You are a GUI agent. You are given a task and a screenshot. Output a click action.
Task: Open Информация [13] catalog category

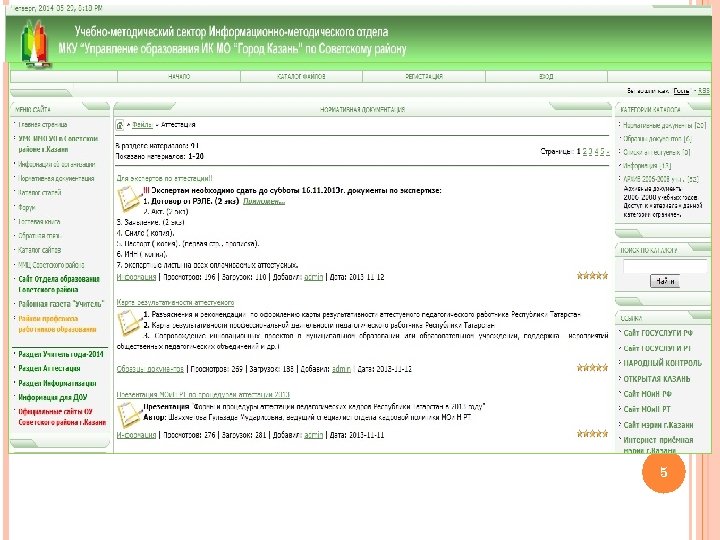647,166
